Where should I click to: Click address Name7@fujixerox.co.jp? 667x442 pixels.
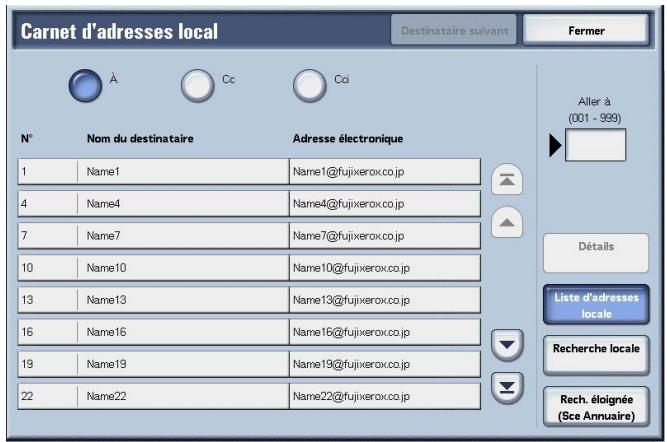pyautogui.click(x=385, y=236)
